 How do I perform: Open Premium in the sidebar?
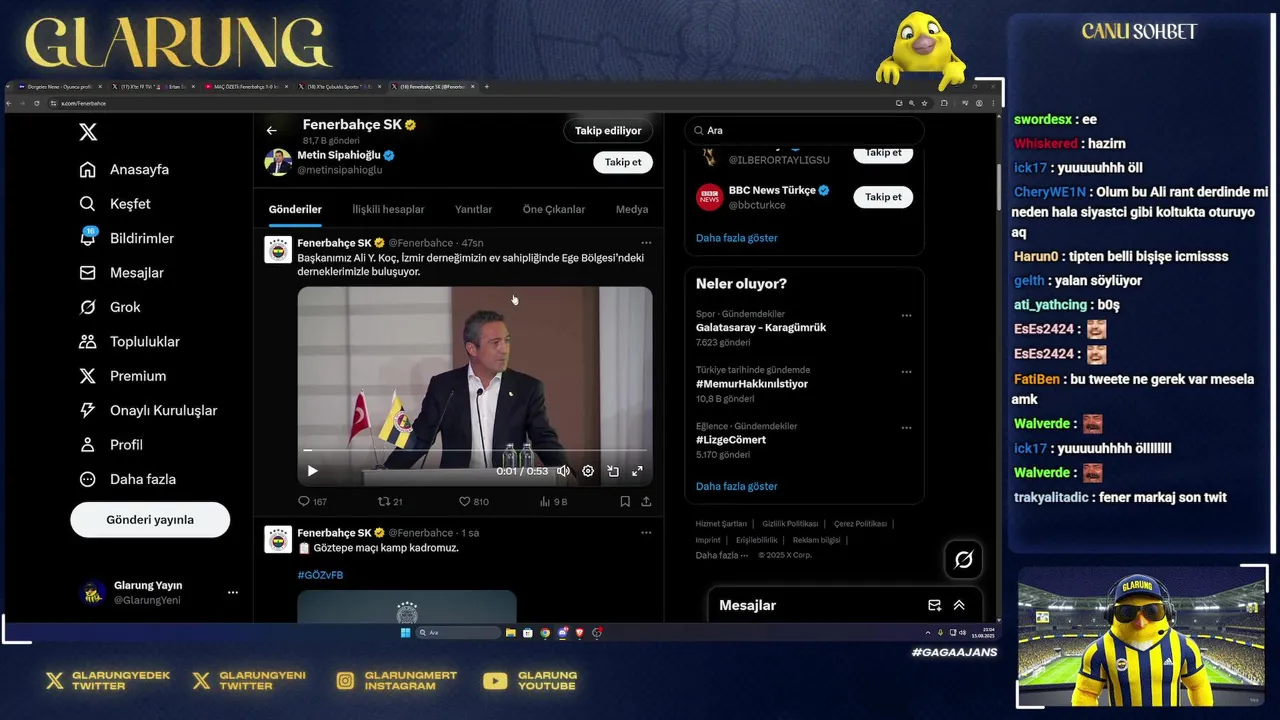122,376
